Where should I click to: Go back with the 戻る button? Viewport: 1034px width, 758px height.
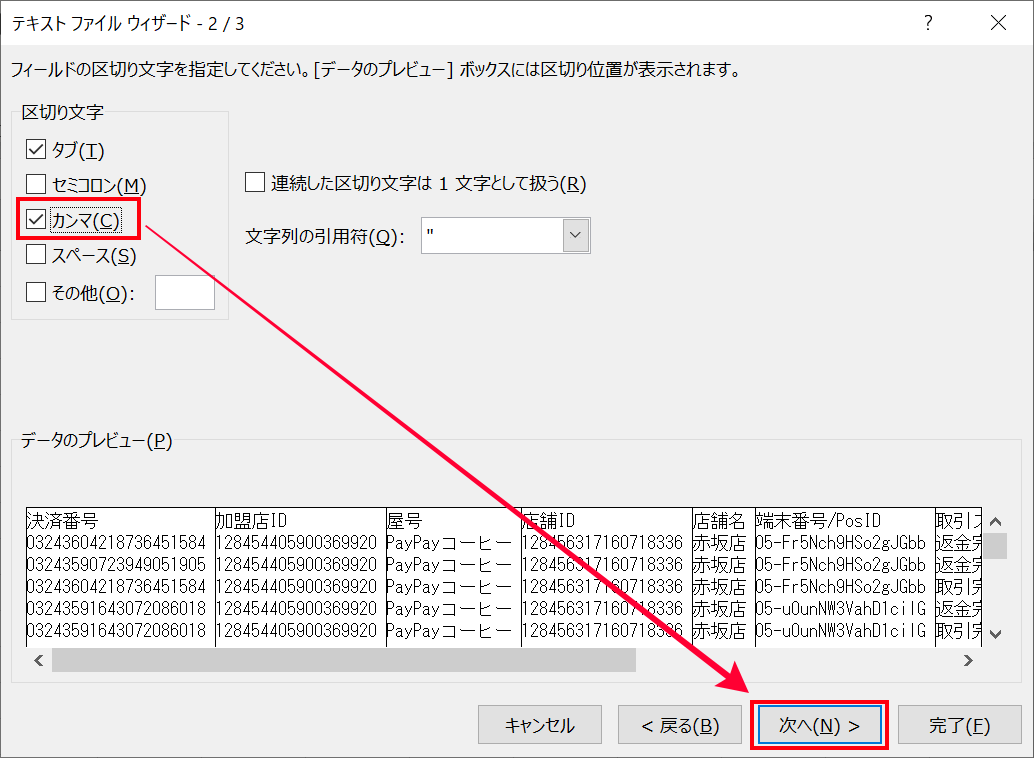click(680, 726)
